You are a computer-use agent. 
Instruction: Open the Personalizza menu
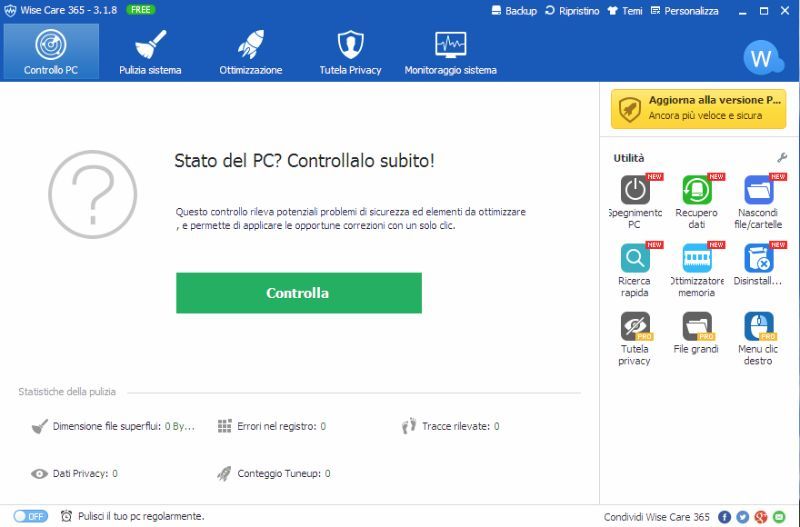pyautogui.click(x=685, y=11)
